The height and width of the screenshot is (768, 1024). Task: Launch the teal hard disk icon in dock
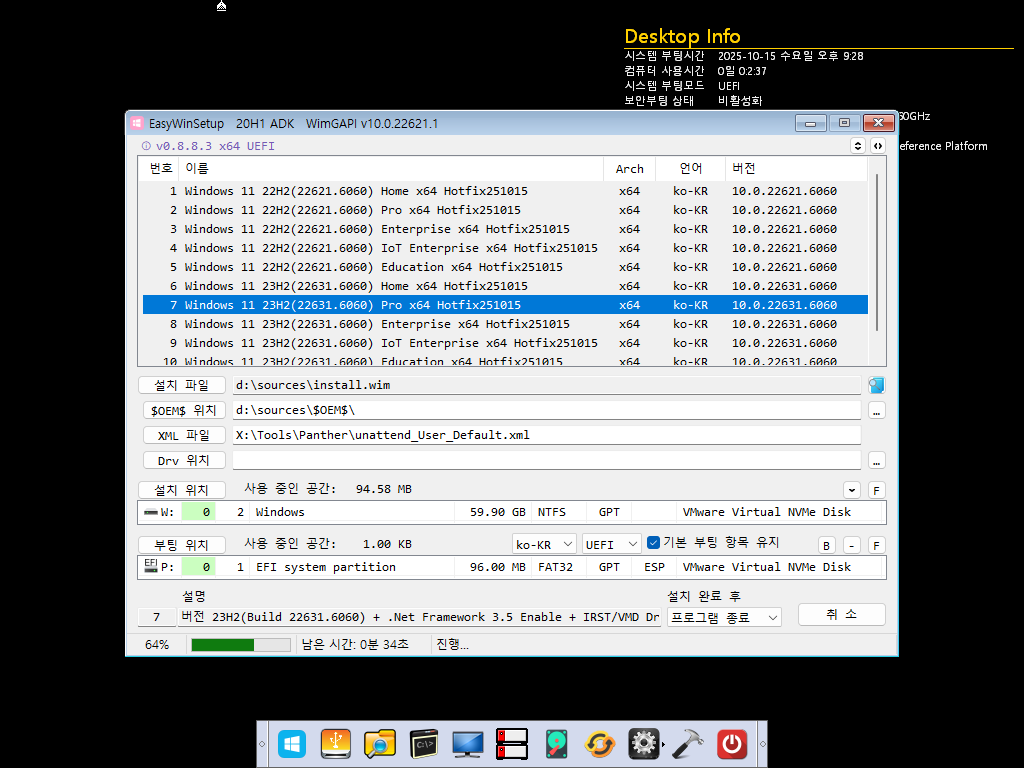point(556,744)
